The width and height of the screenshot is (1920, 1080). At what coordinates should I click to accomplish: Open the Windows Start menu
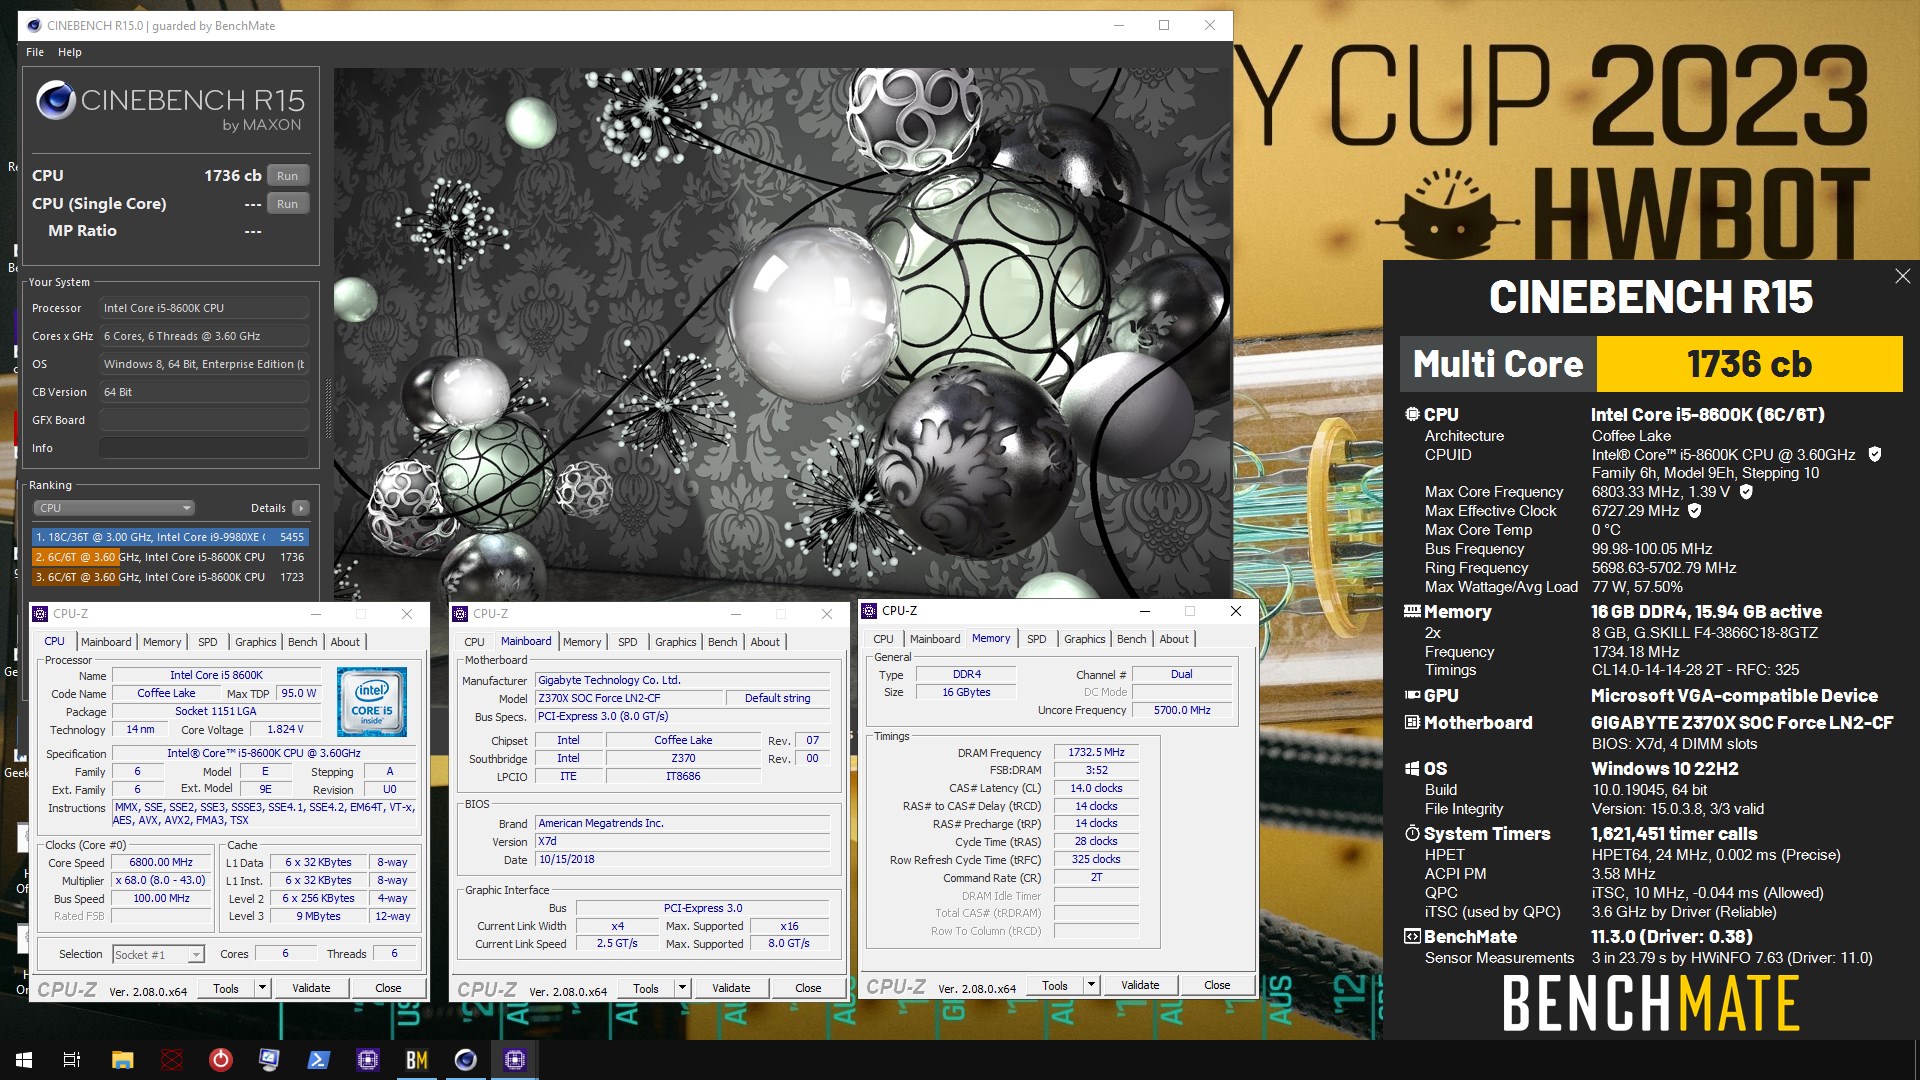(x=24, y=1060)
